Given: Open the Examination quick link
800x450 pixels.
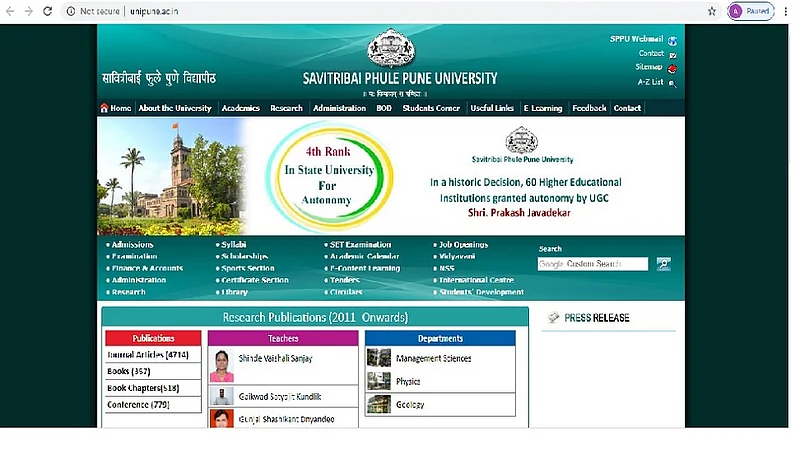Looking at the screenshot, I should click(x=134, y=257).
